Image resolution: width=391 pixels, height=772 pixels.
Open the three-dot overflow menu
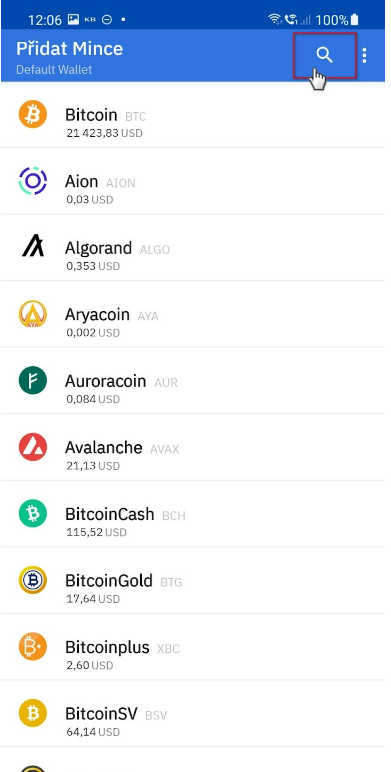(364, 56)
